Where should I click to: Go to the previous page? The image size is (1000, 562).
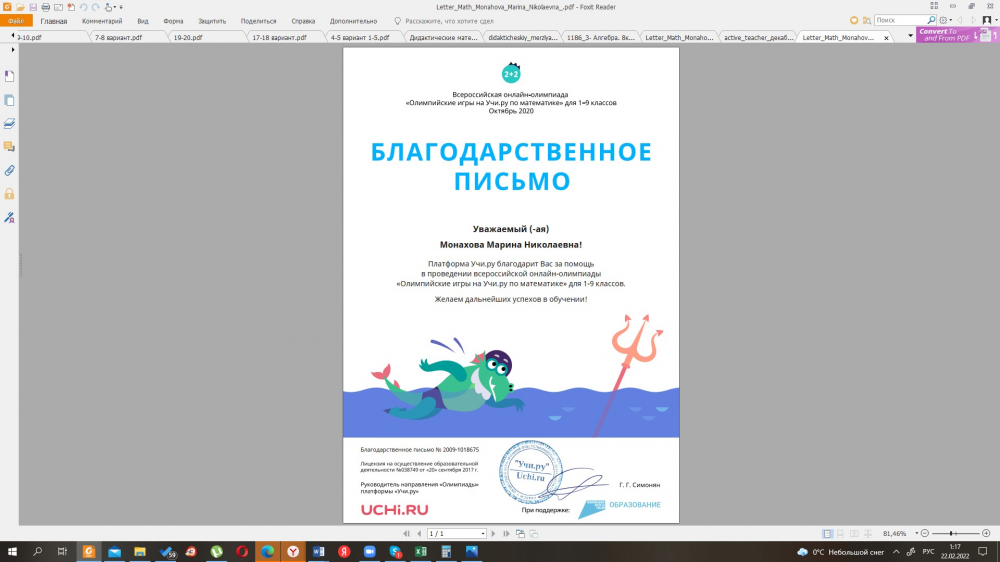point(419,533)
